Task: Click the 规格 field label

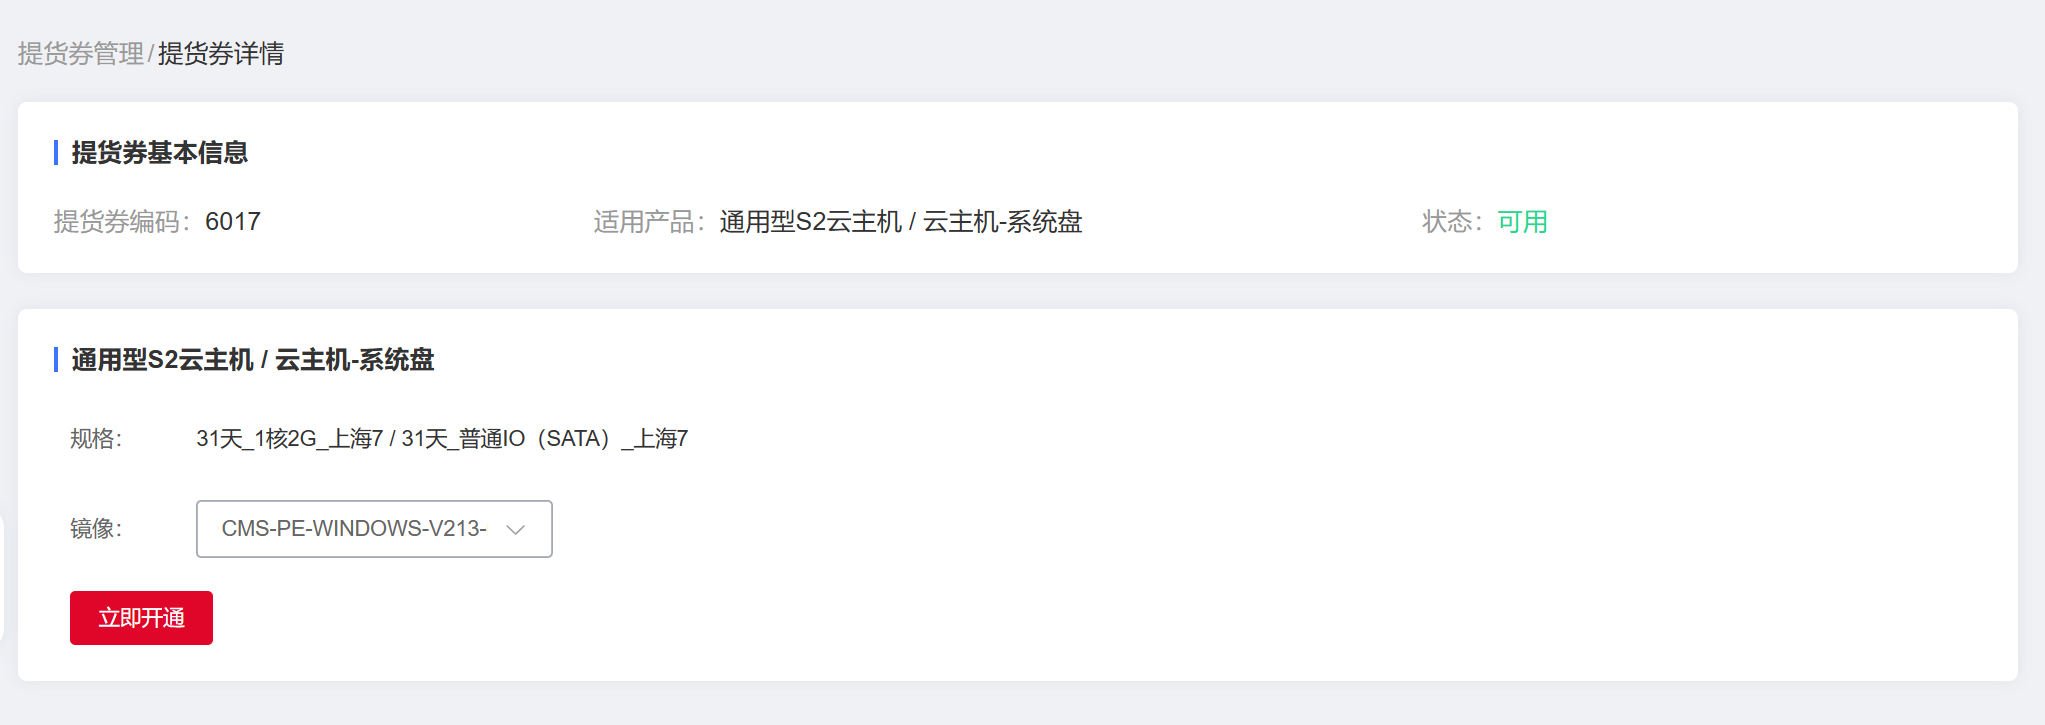Action: [96, 439]
